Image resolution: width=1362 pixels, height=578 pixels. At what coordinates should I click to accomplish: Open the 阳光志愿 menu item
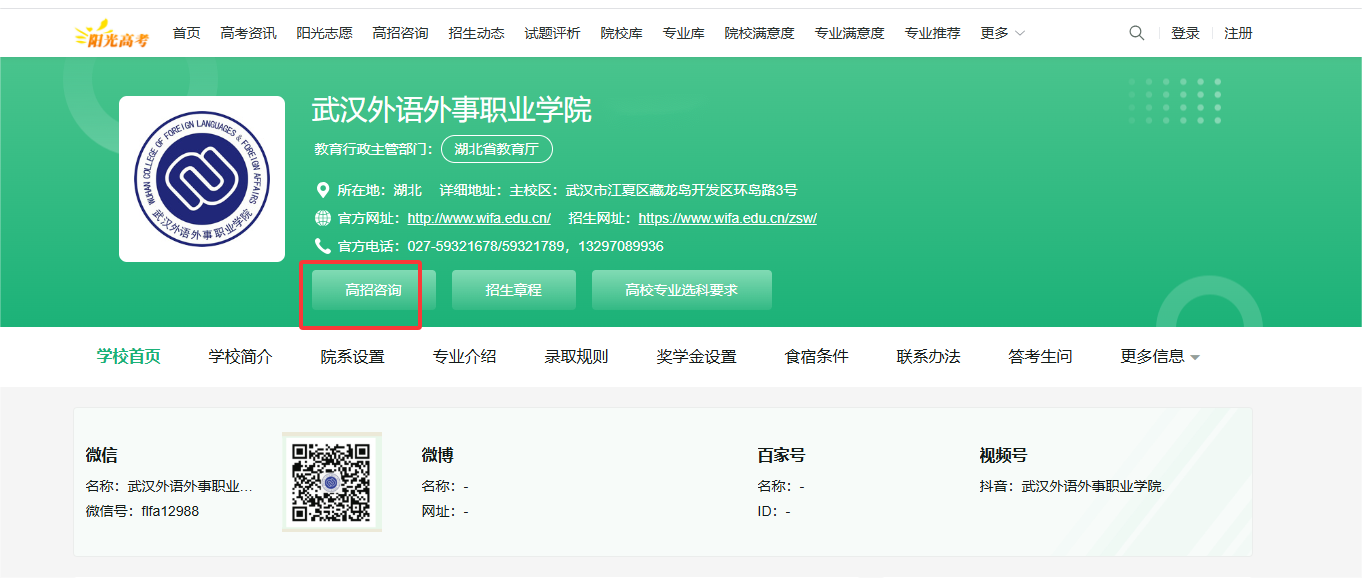point(324,33)
